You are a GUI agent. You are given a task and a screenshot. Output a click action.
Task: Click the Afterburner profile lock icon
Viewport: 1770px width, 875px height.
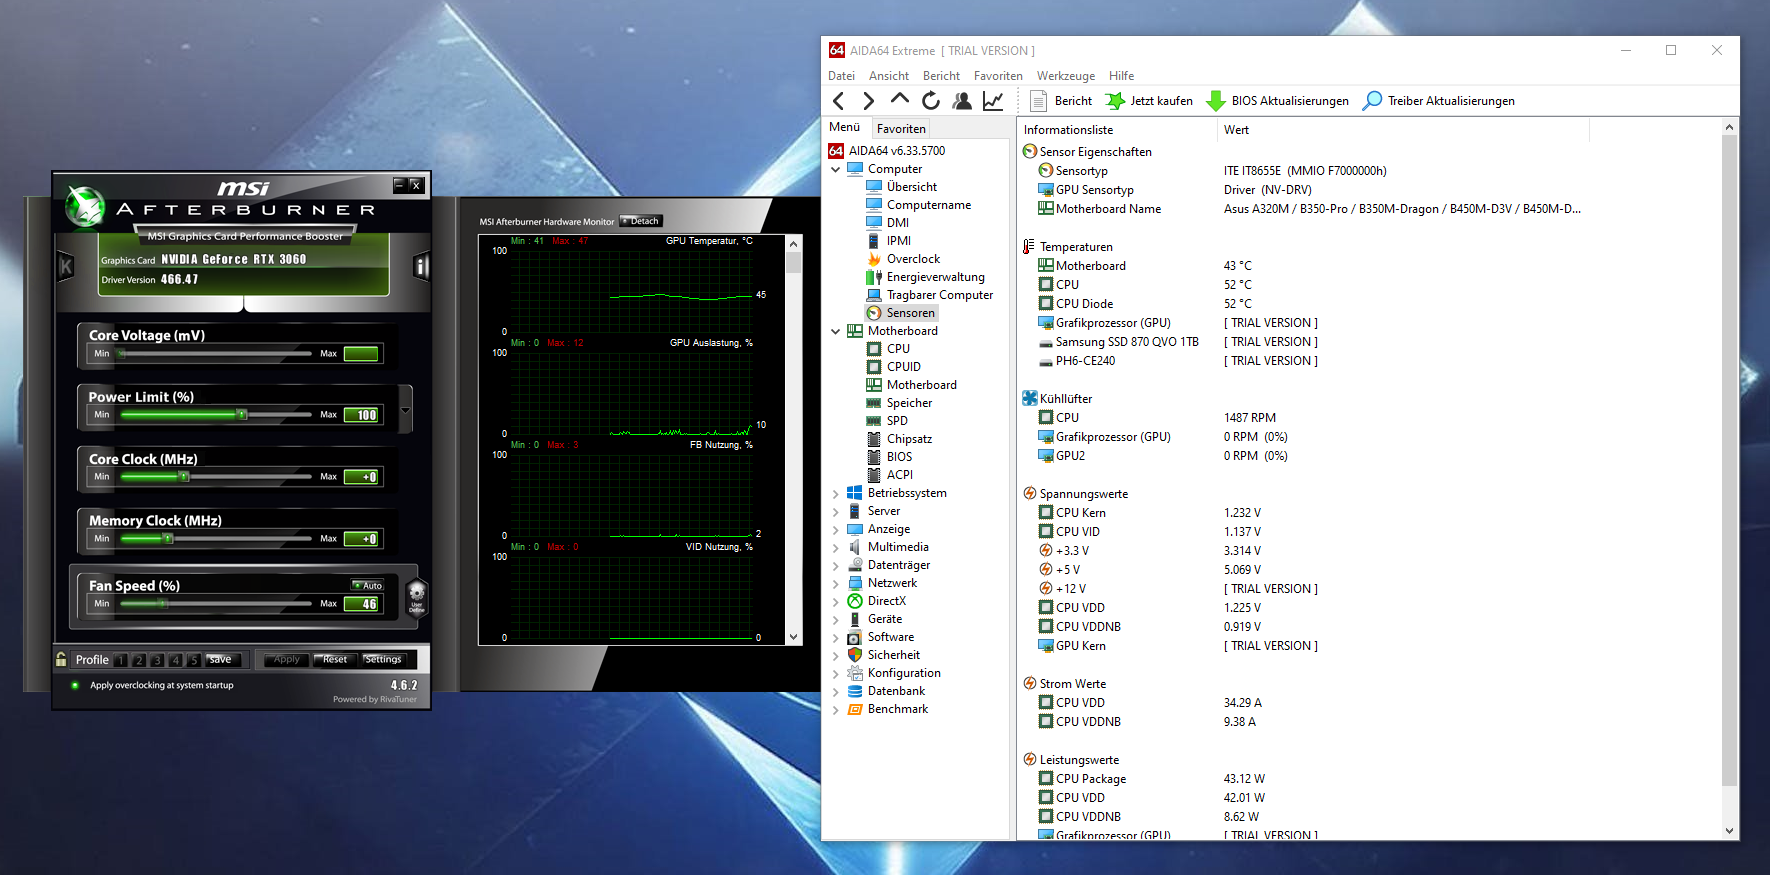(x=61, y=659)
